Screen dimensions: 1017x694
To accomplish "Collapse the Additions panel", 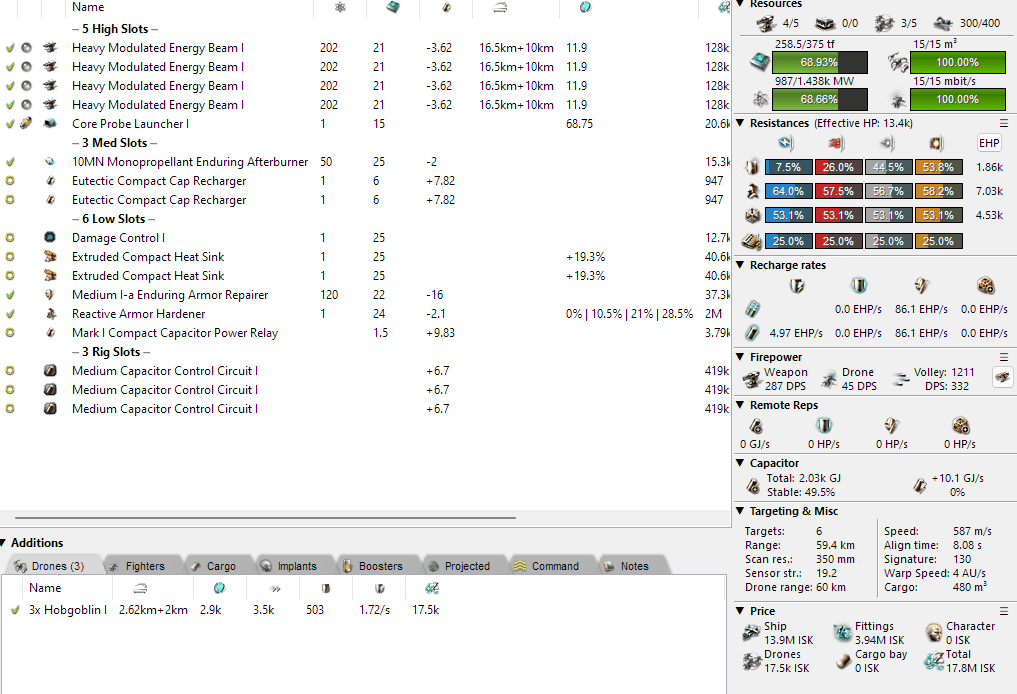I will 5,543.
